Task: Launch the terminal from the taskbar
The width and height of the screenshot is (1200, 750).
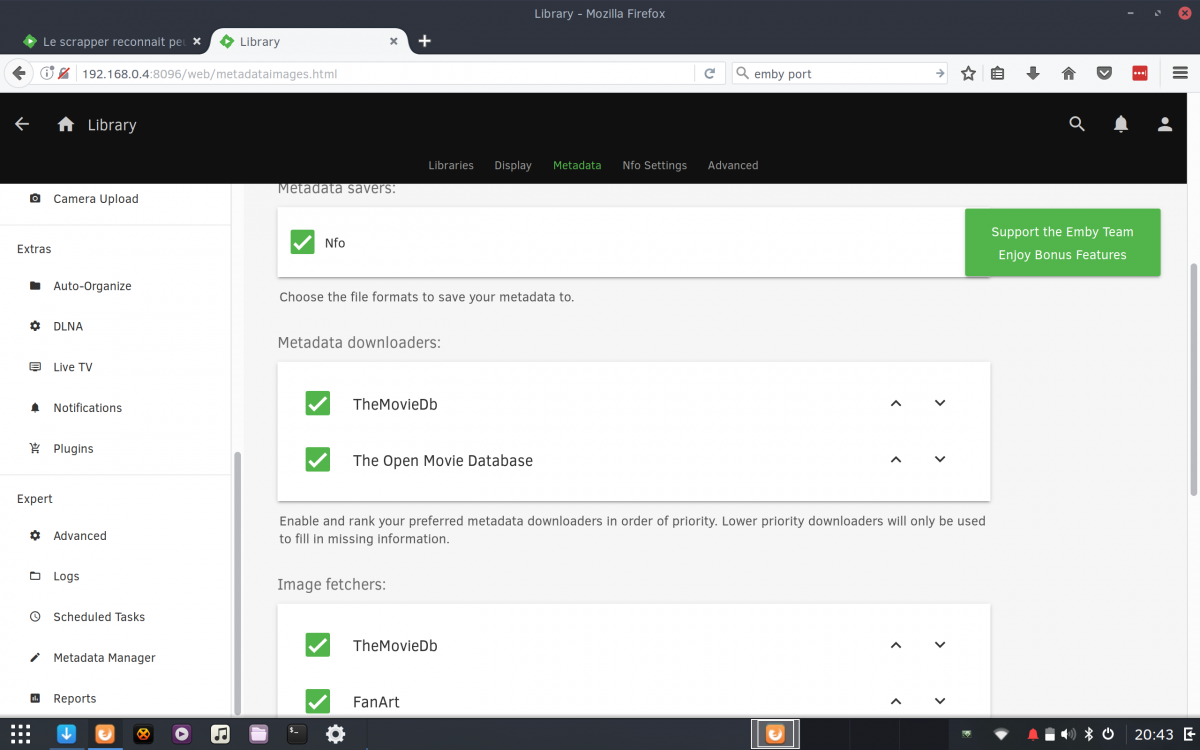Action: 297,733
